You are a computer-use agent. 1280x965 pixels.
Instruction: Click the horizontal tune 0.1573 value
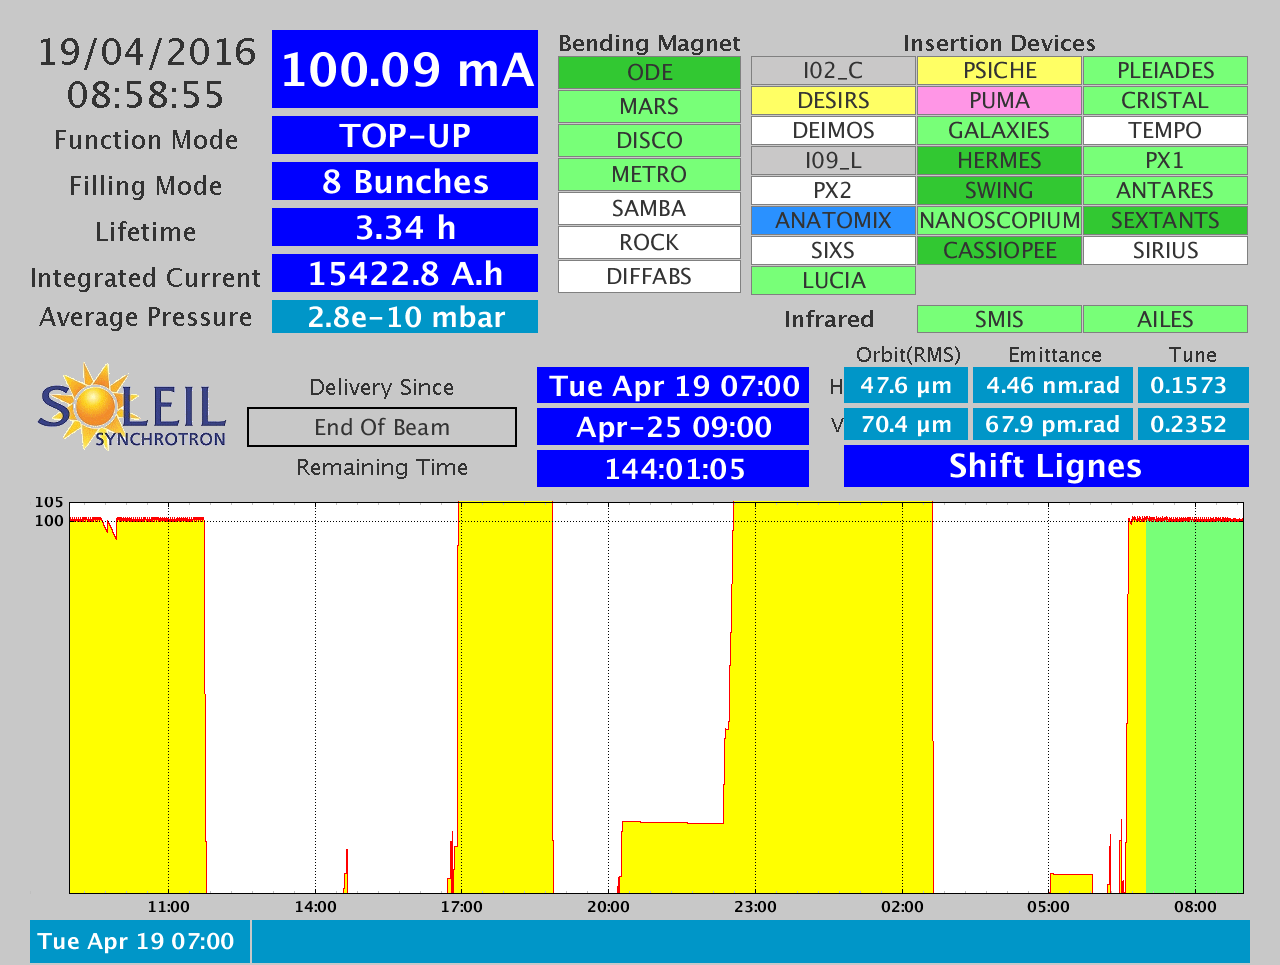pos(1193,385)
